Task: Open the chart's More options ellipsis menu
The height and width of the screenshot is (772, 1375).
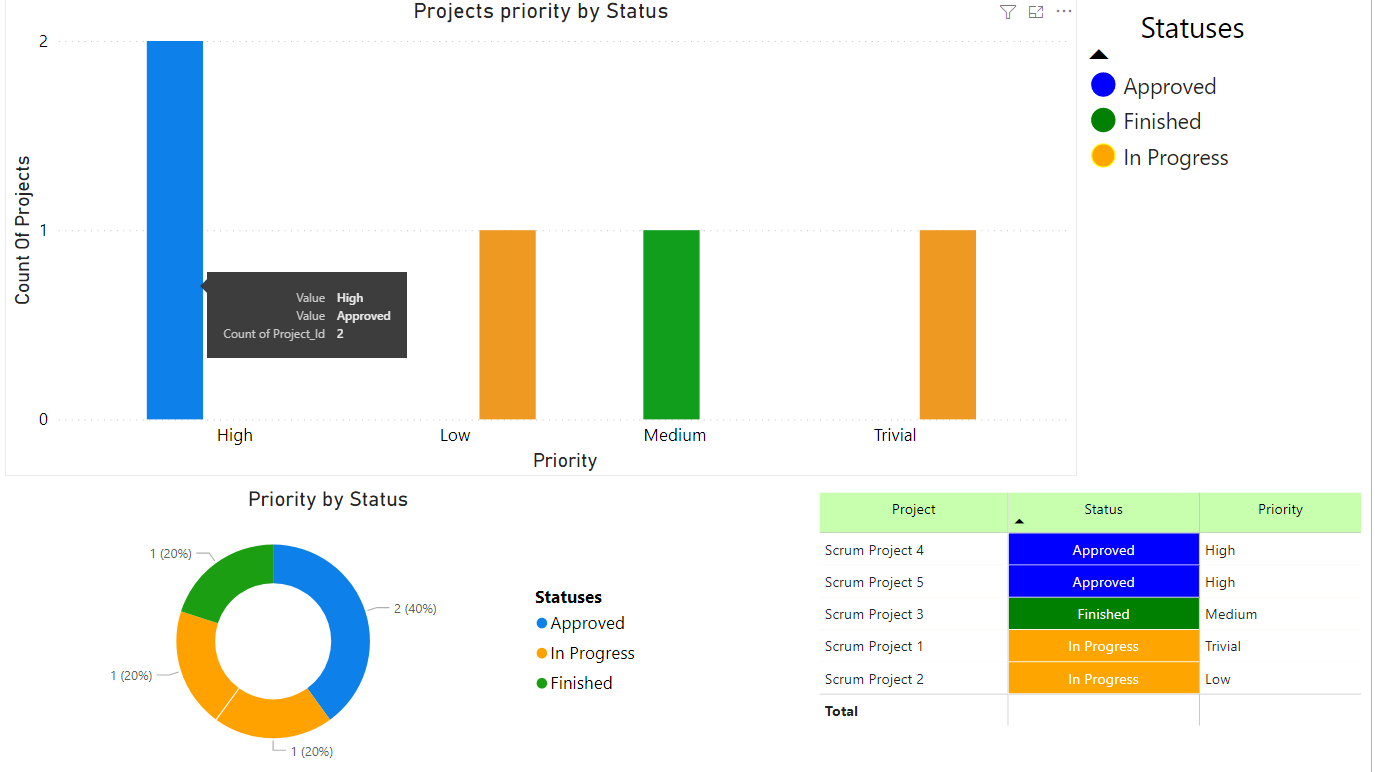Action: click(1063, 12)
